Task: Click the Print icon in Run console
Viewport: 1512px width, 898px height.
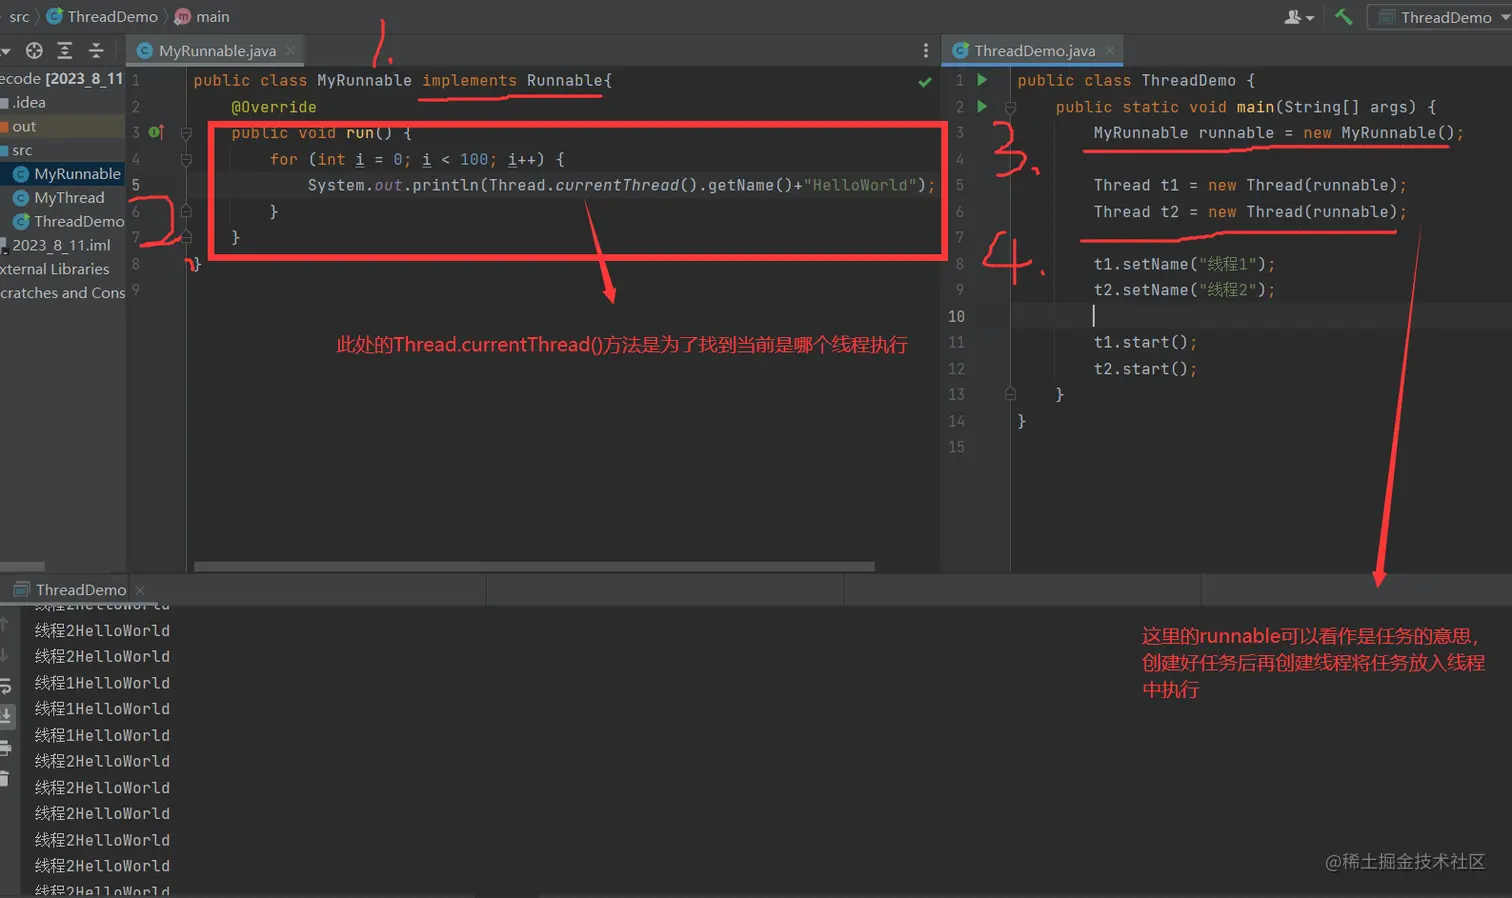Action: click(5, 748)
